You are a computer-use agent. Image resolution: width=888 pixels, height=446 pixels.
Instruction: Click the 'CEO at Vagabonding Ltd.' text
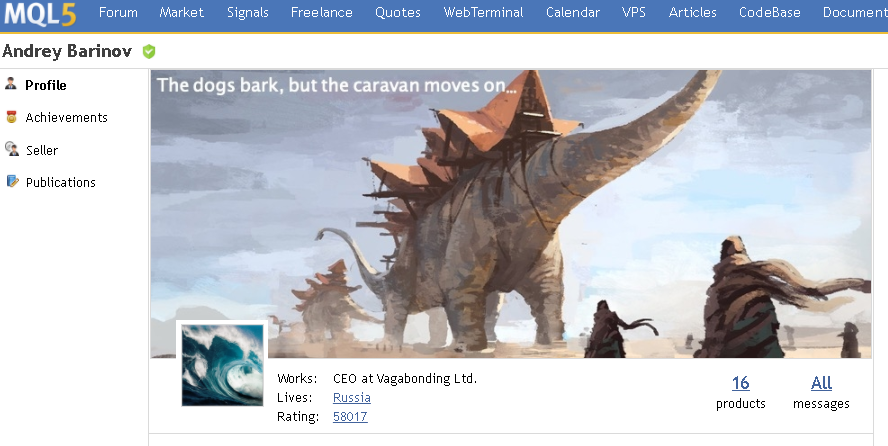click(405, 379)
